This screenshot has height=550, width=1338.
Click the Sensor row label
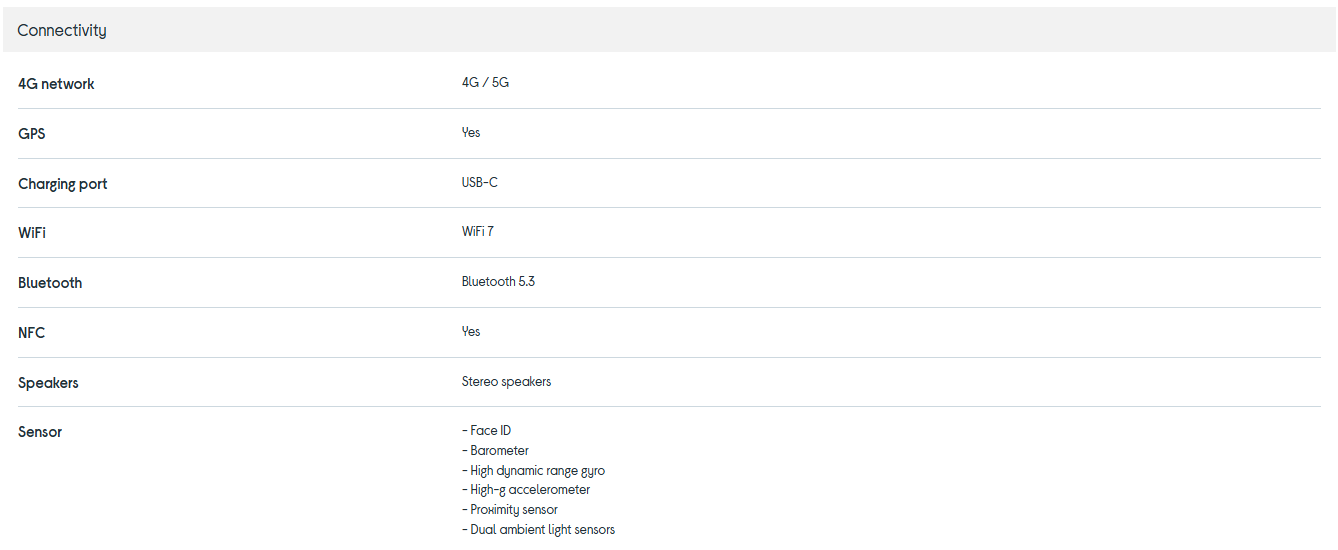pos(40,432)
